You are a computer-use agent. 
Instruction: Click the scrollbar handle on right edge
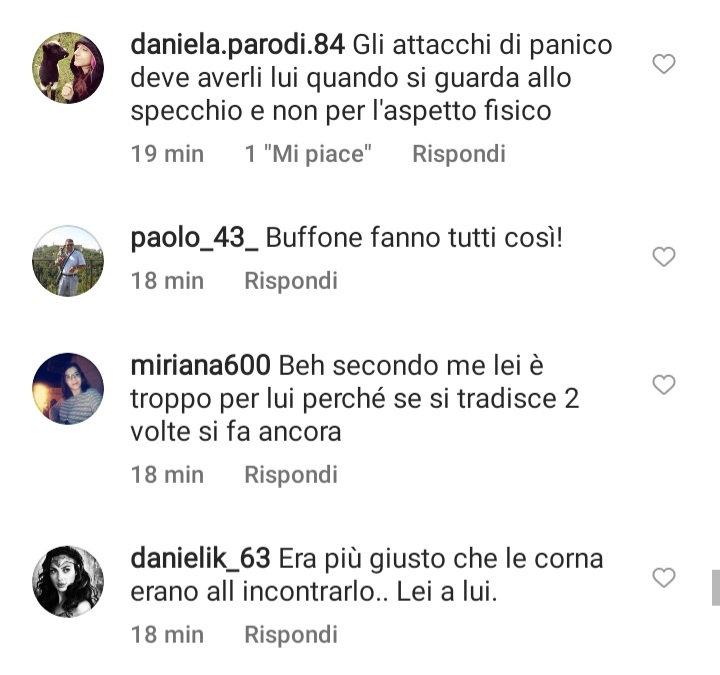(716, 588)
